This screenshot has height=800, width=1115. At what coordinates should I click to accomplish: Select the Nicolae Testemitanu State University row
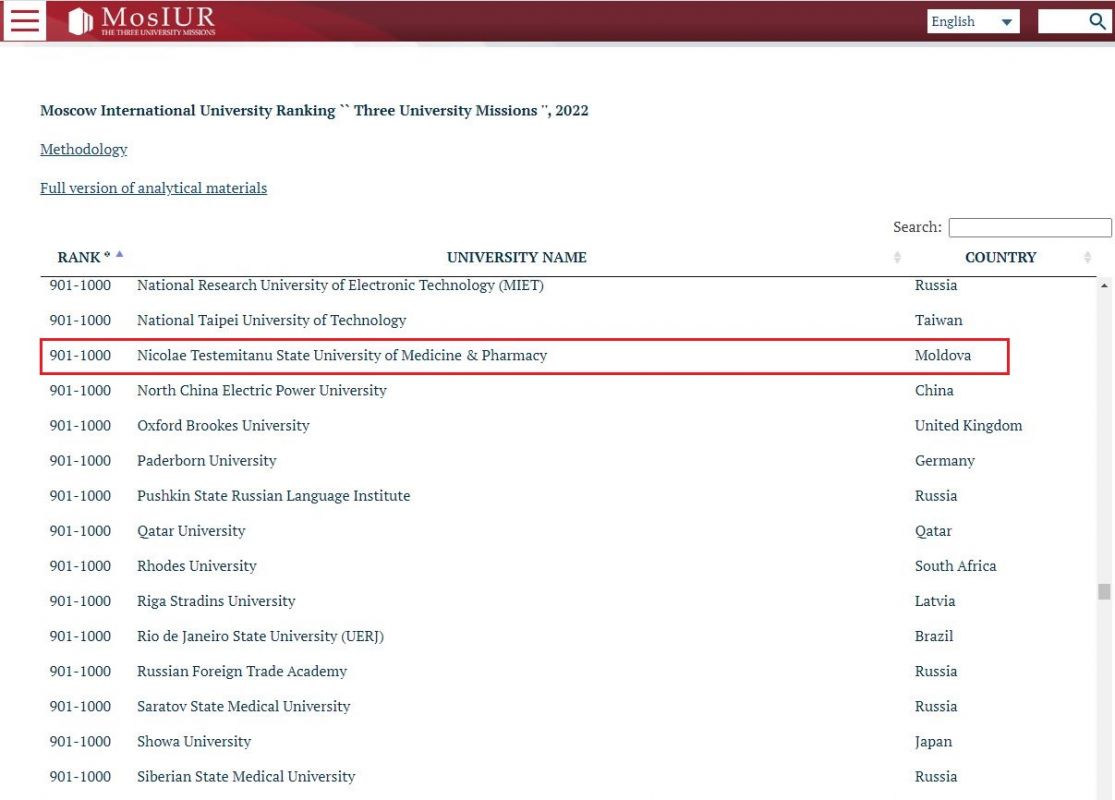click(x=342, y=356)
